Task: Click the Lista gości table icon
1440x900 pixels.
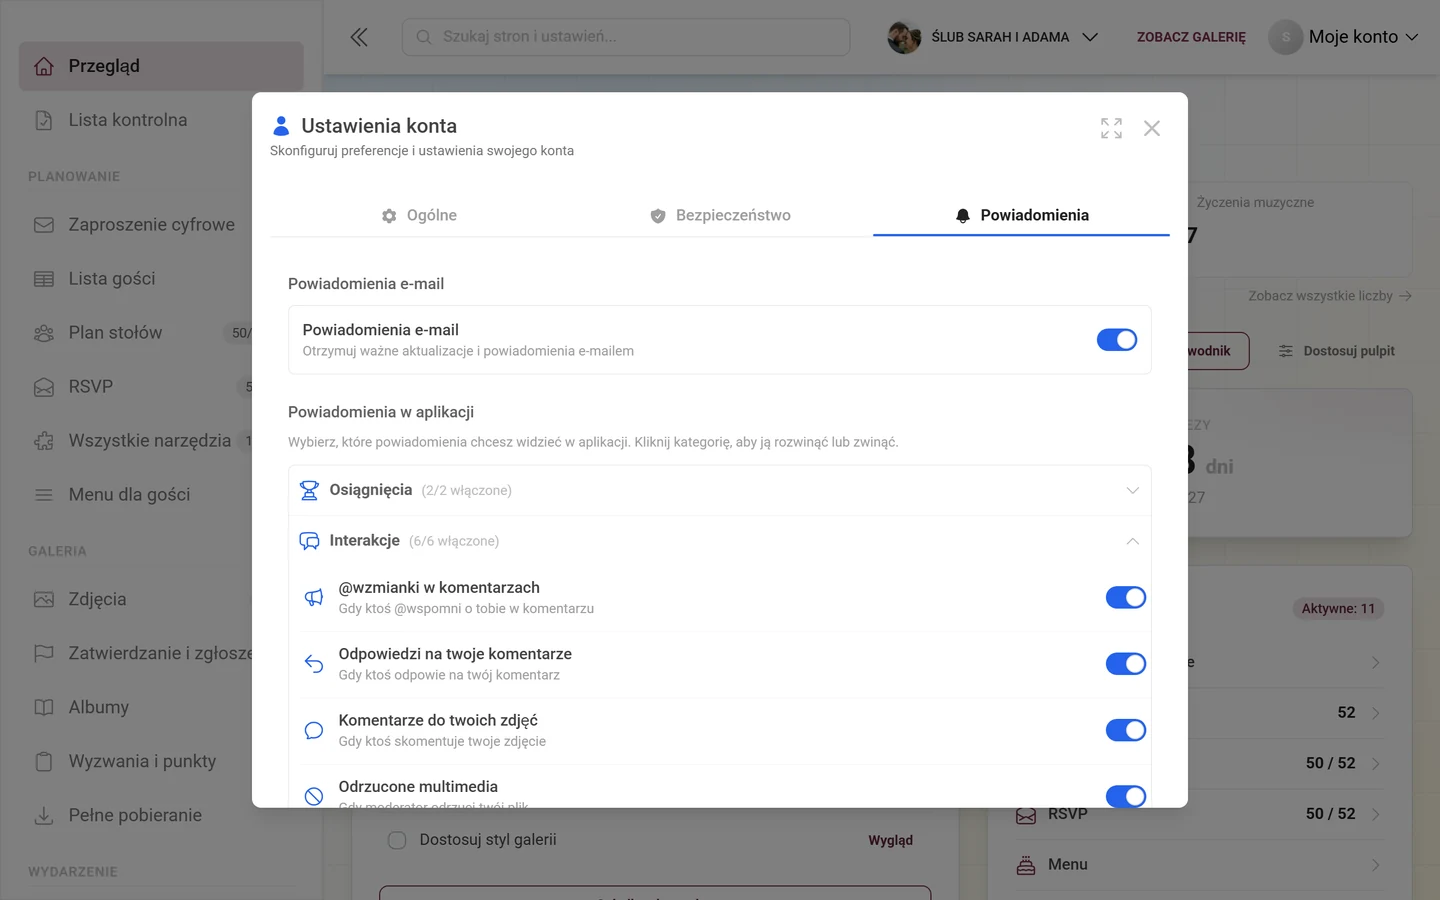Action: [x=44, y=279]
